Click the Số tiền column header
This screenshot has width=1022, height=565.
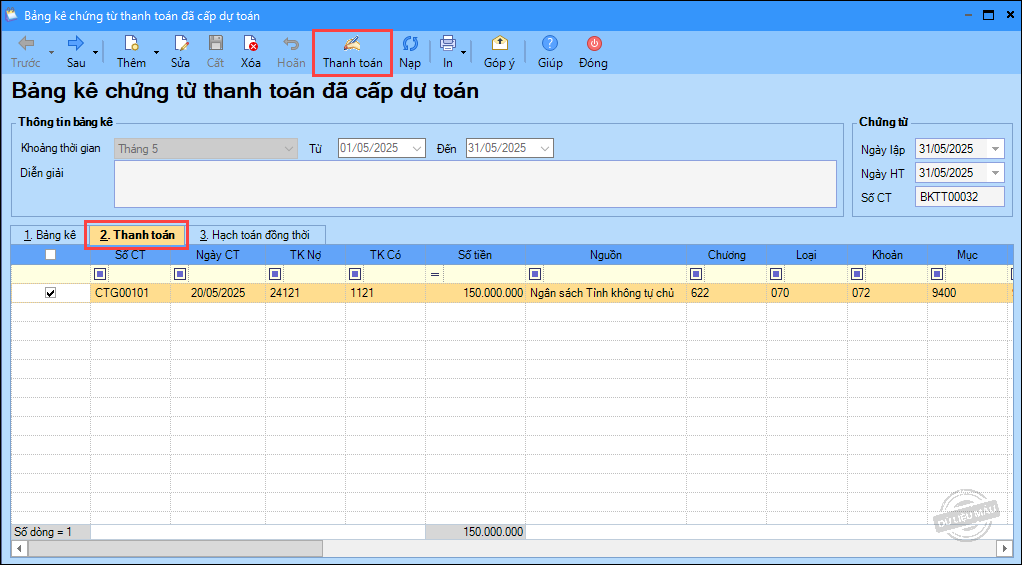(x=475, y=255)
